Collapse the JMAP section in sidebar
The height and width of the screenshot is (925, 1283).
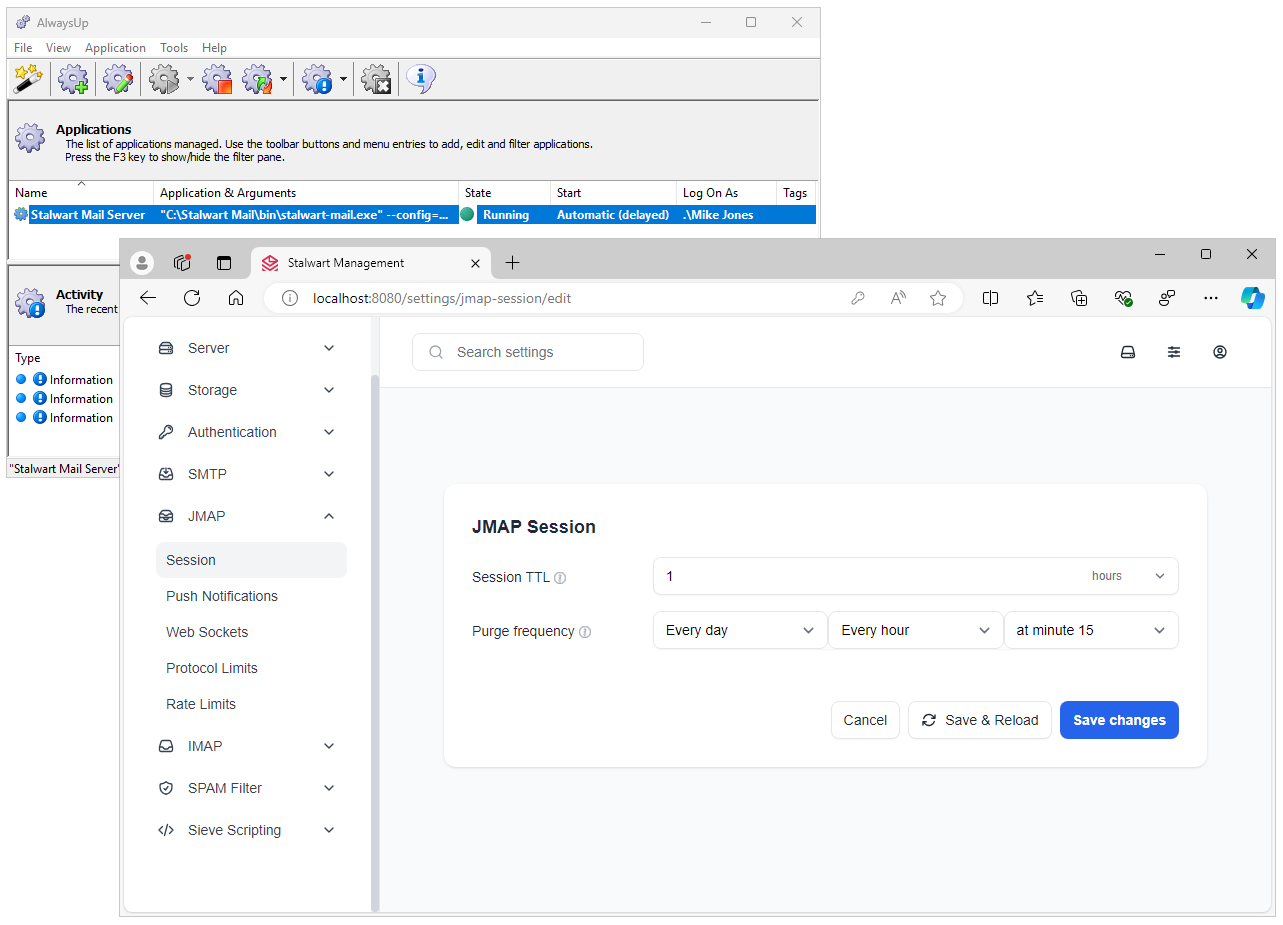tap(247, 516)
